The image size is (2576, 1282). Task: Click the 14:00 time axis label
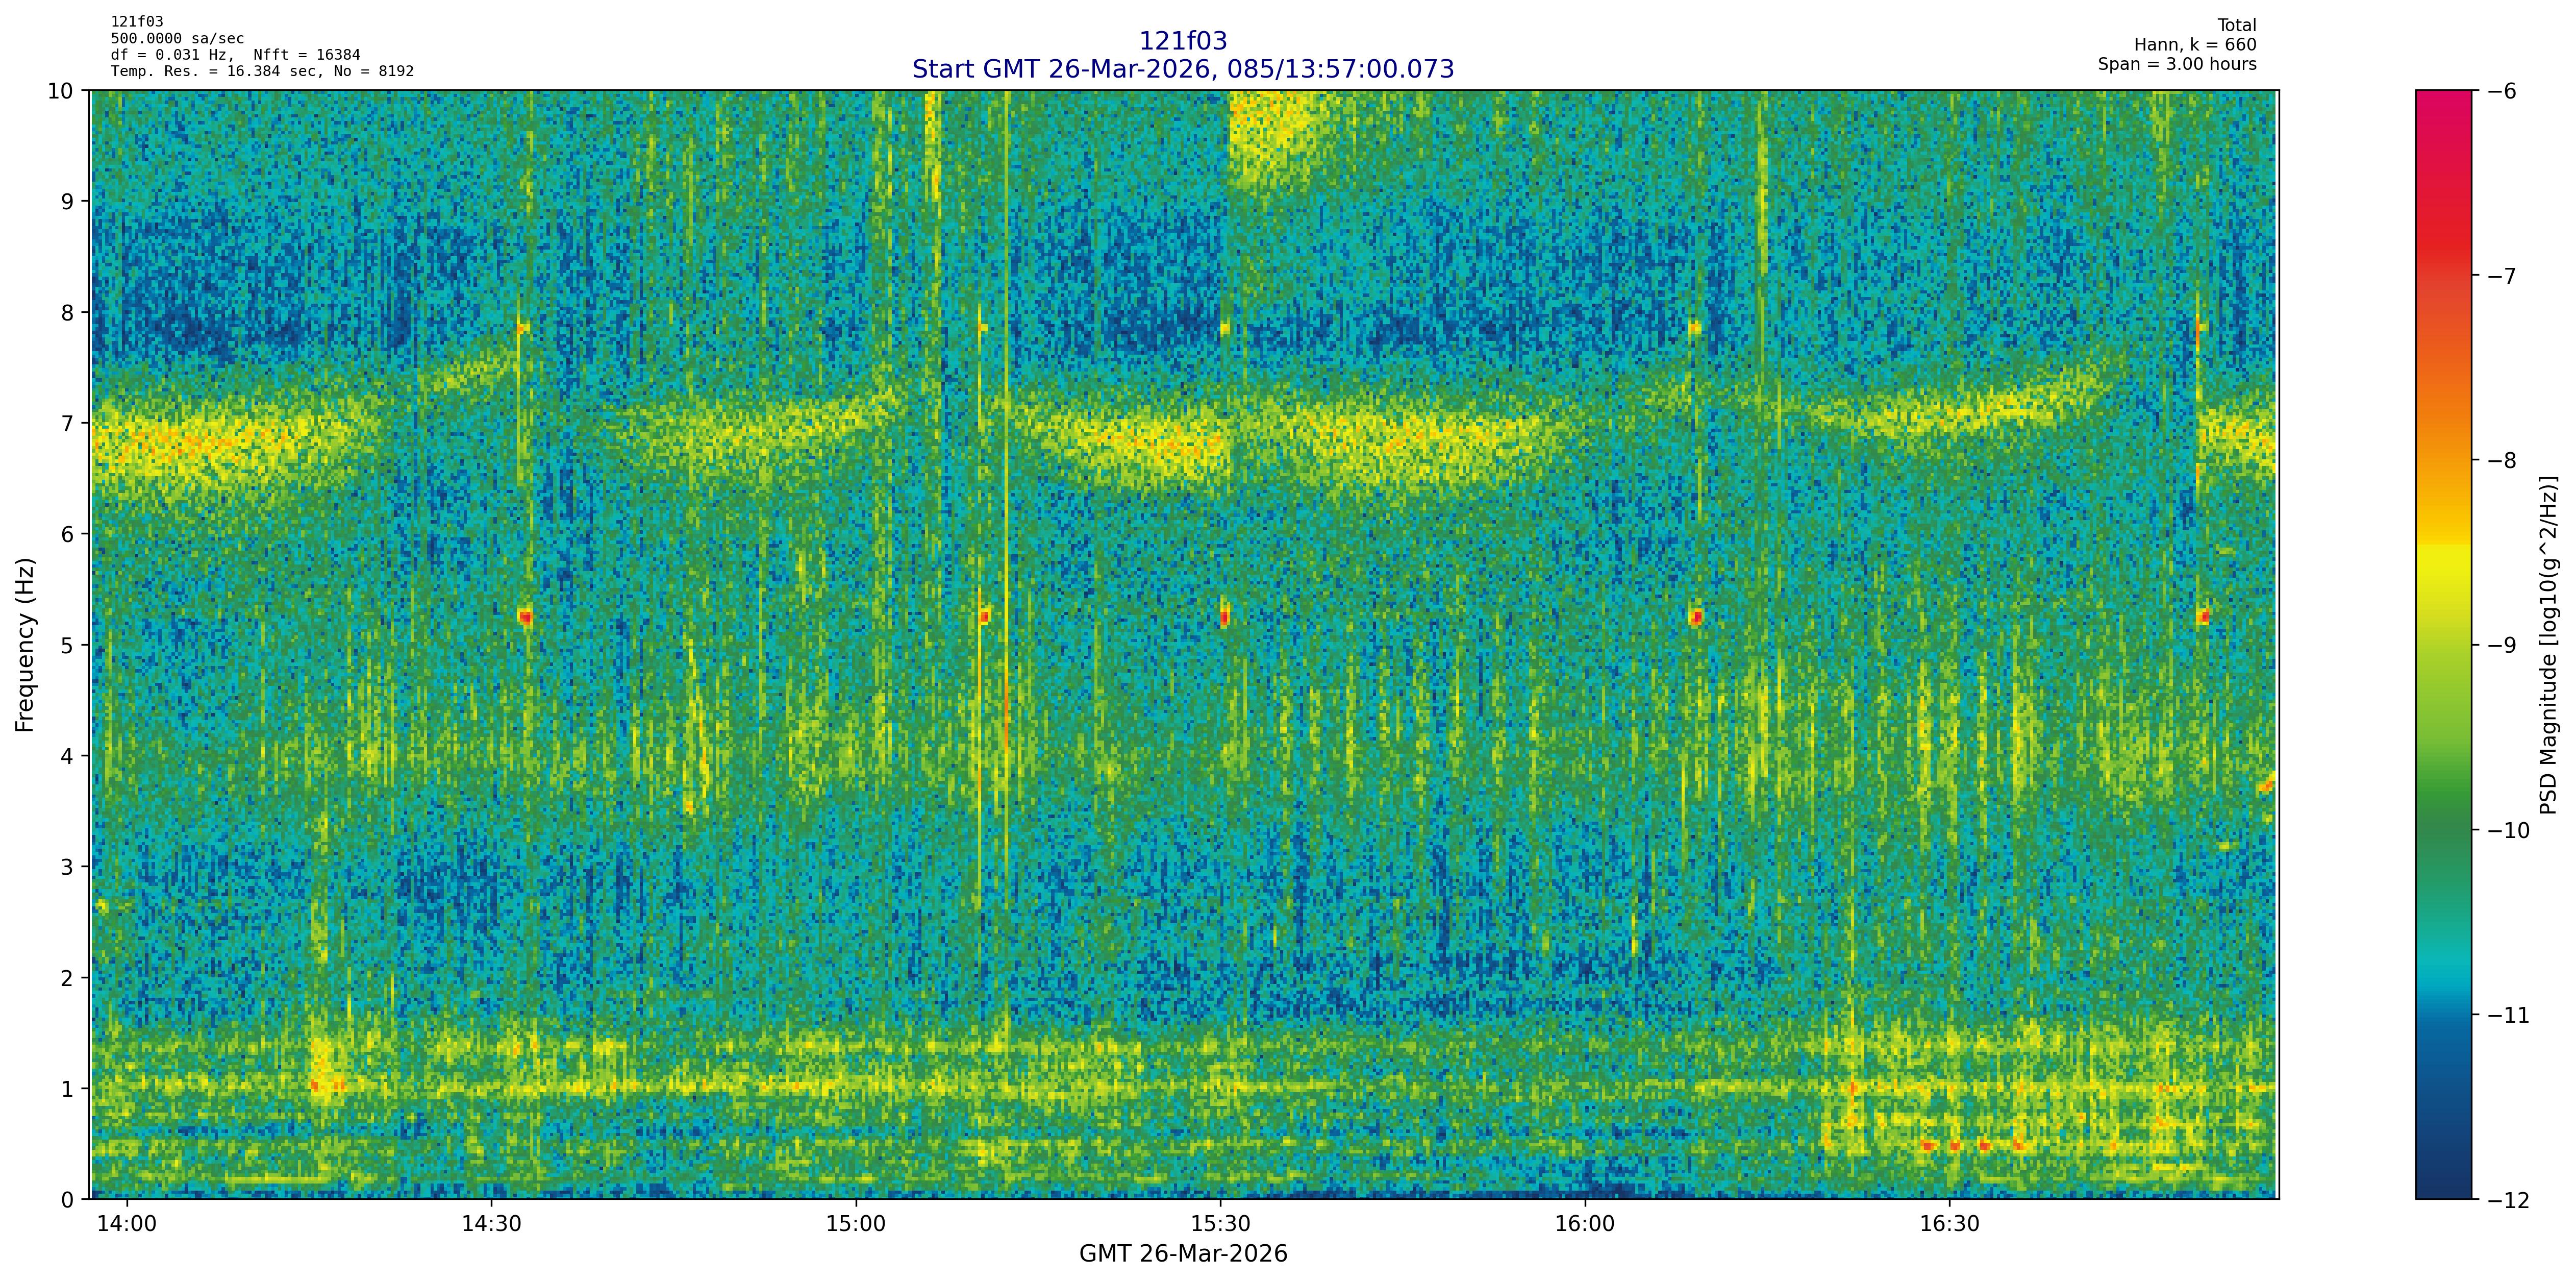(x=127, y=1224)
